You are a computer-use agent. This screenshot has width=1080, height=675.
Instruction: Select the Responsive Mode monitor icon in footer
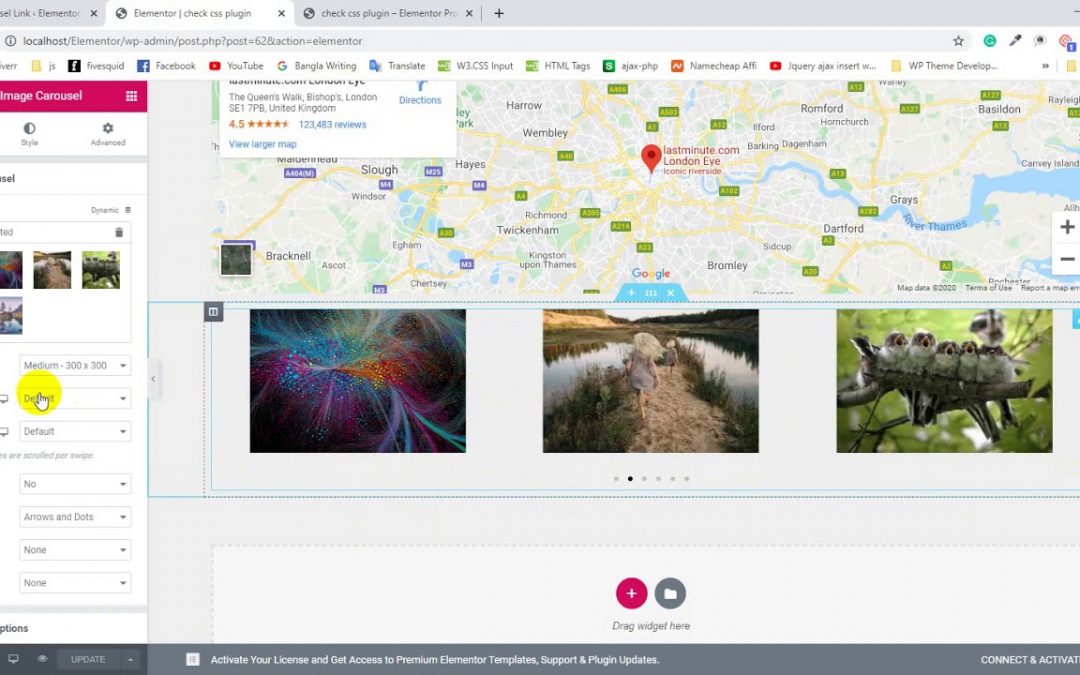click(x=14, y=659)
